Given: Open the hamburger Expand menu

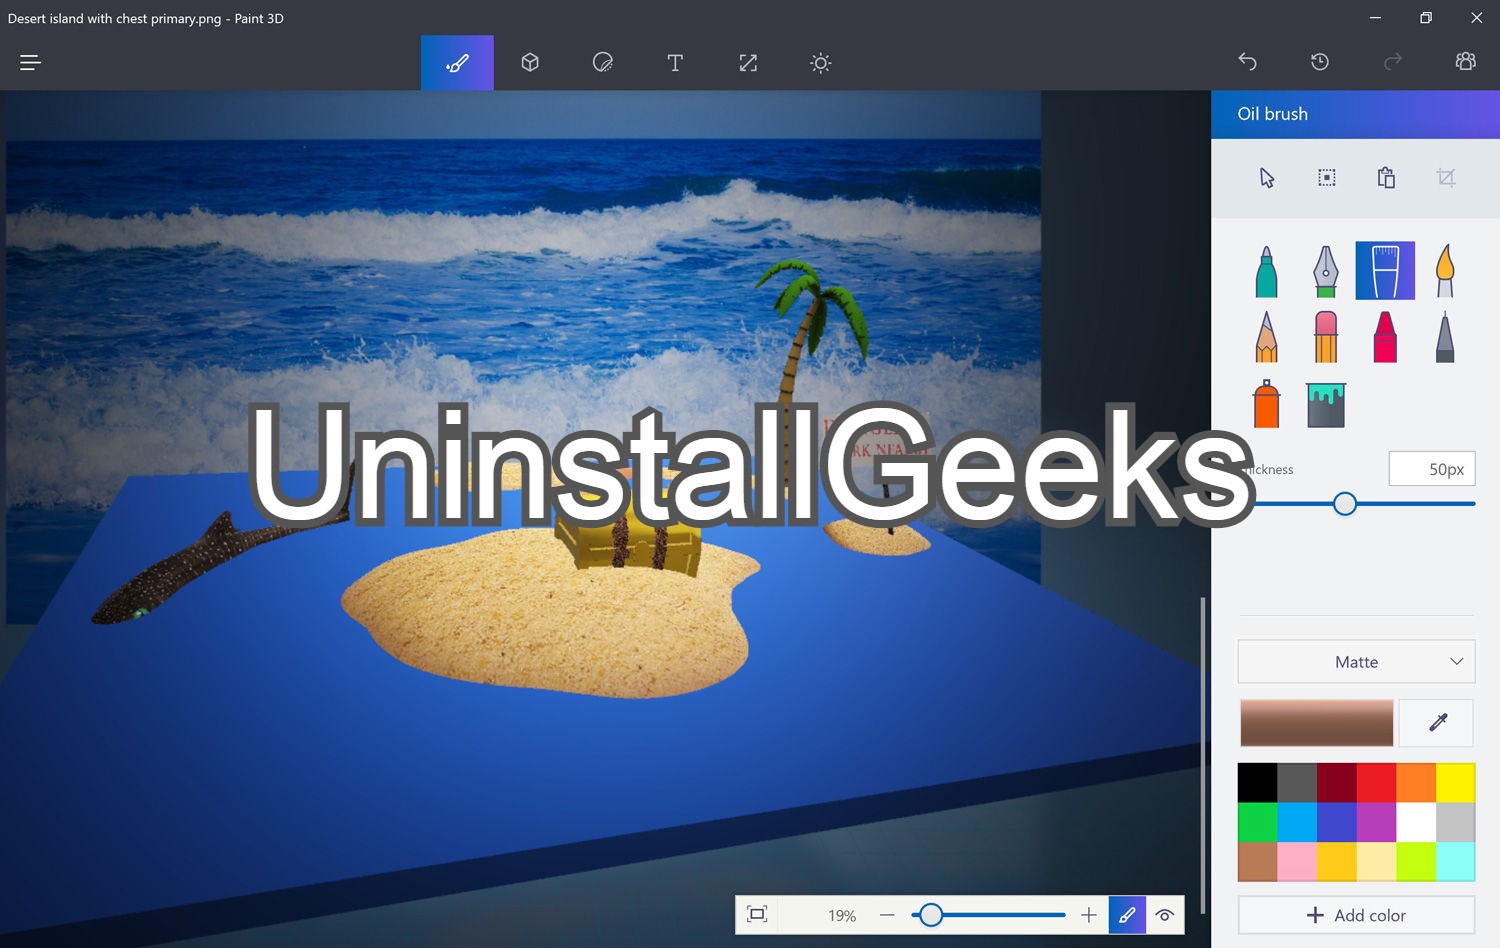Looking at the screenshot, I should click(30, 63).
